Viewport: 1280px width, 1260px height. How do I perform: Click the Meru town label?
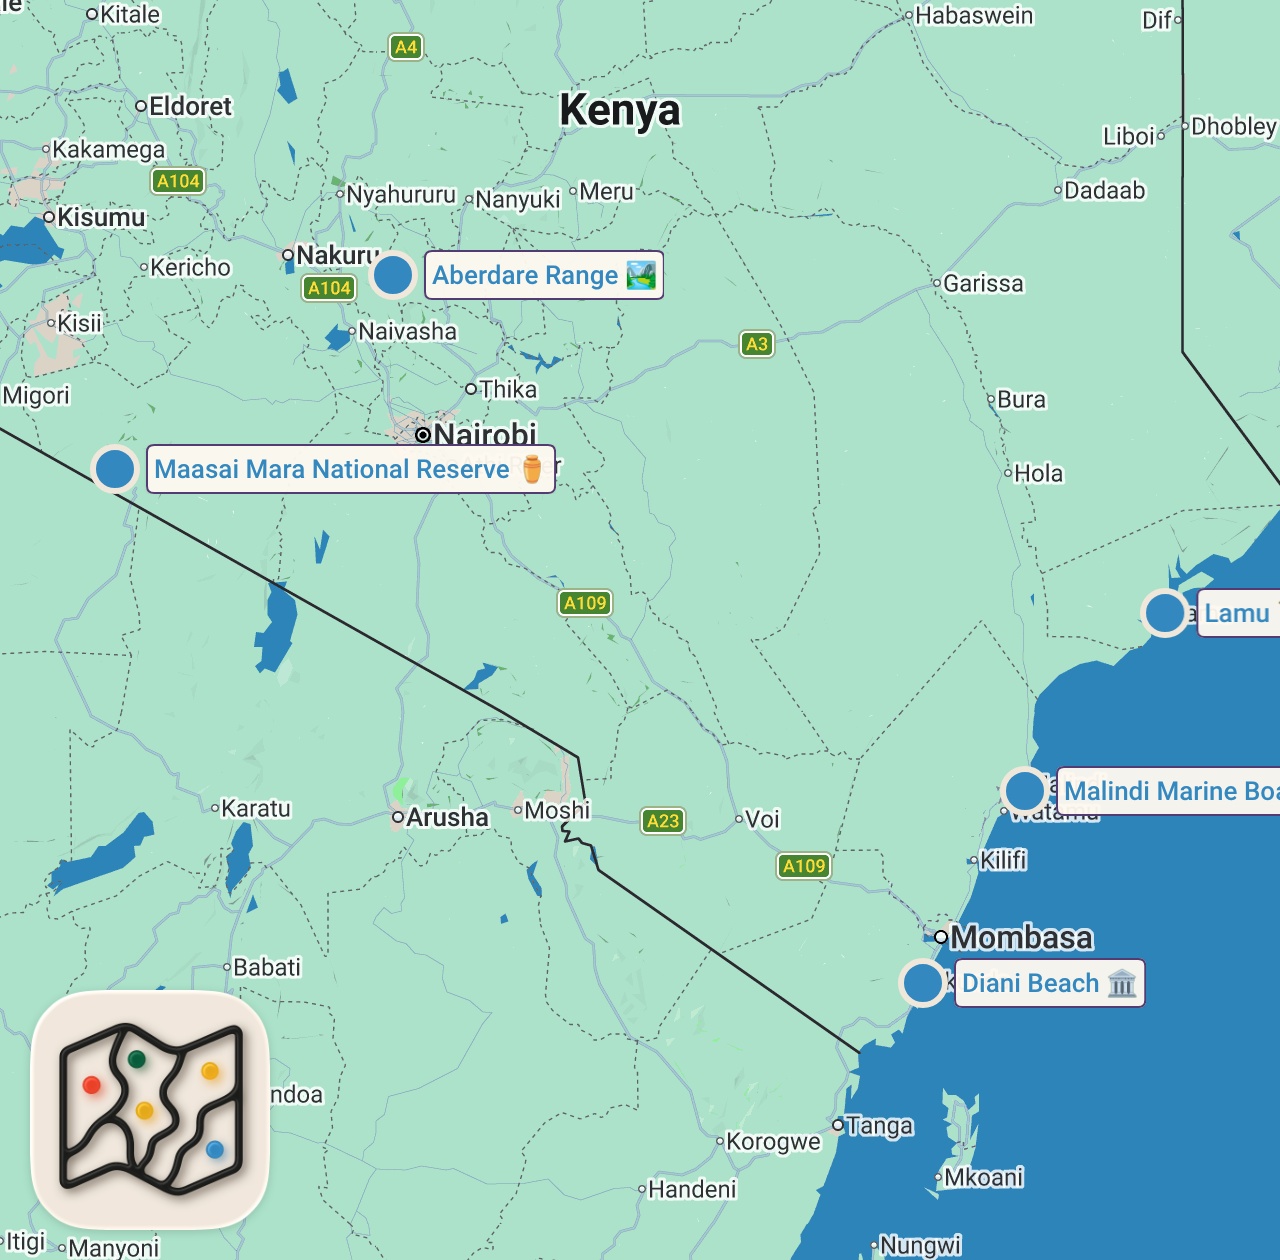point(606,191)
